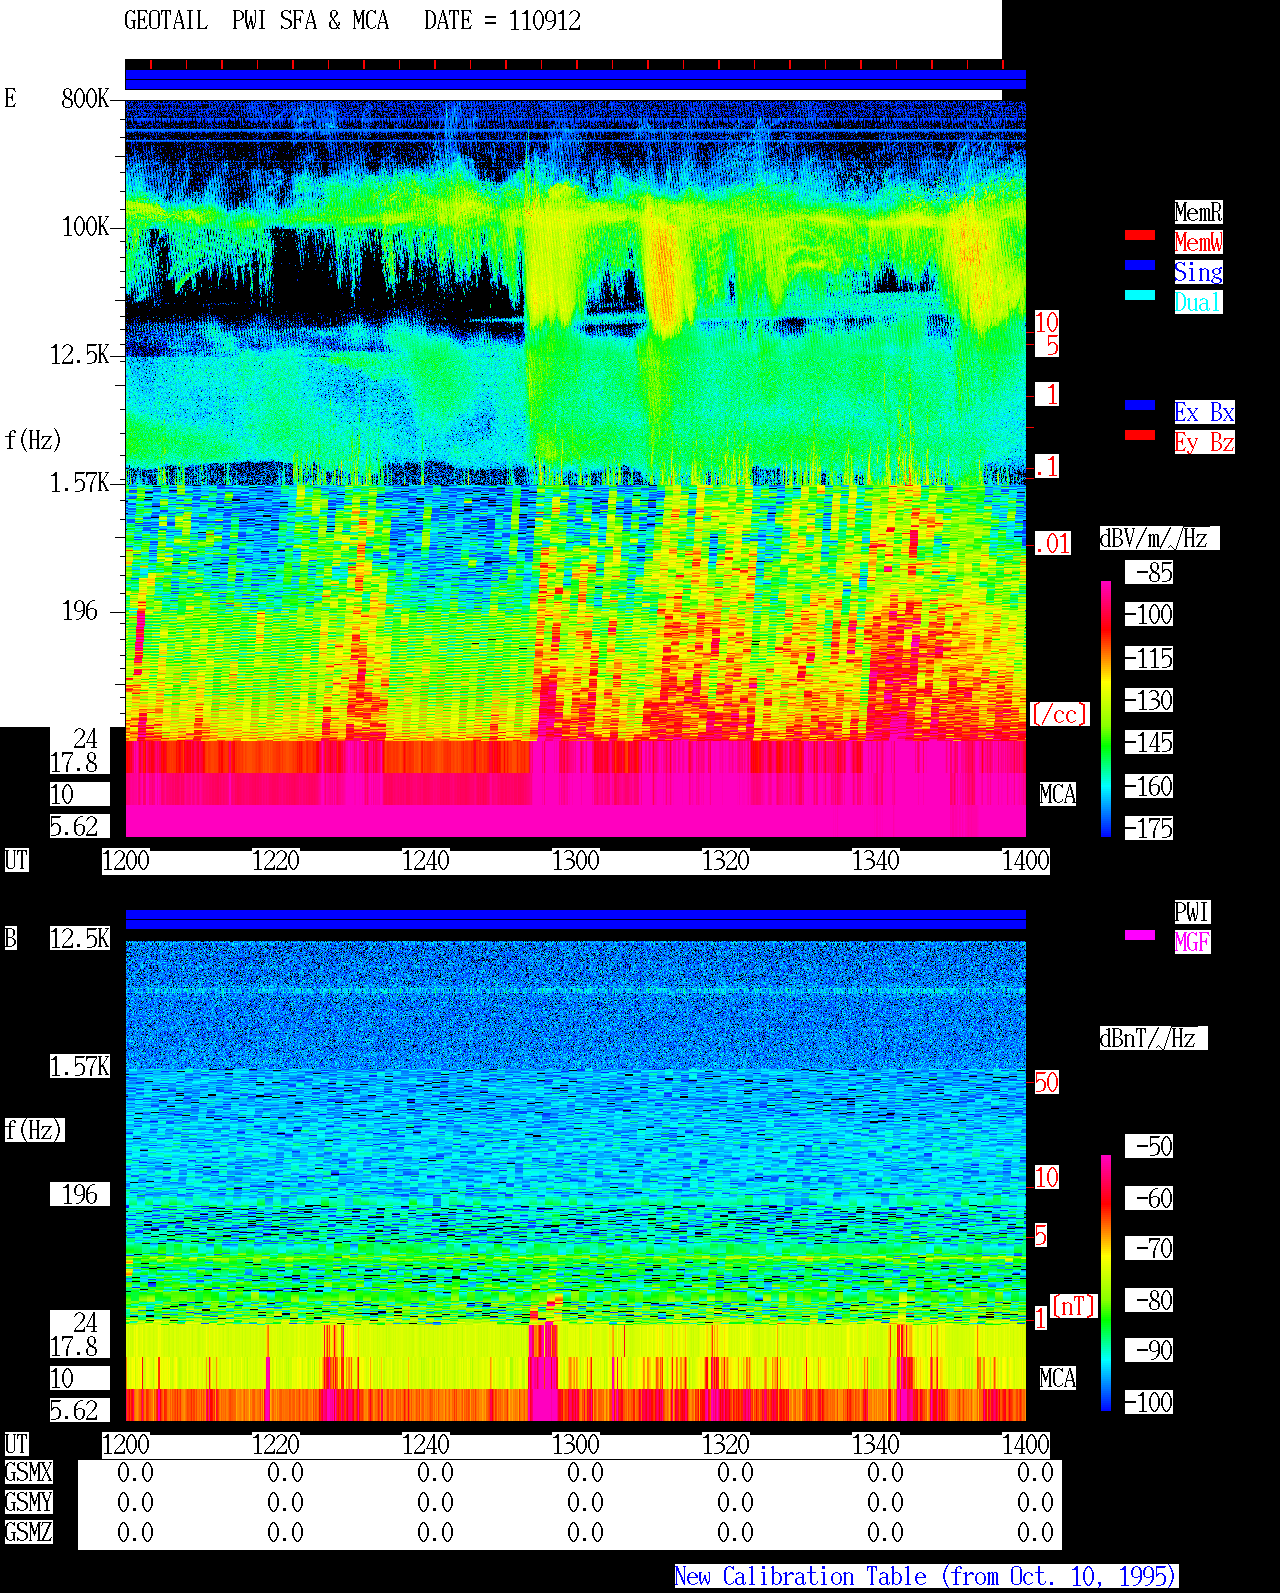The height and width of the screenshot is (1593, 1280).
Task: Click the -50 magnetic scale value
Action: [1149, 1146]
